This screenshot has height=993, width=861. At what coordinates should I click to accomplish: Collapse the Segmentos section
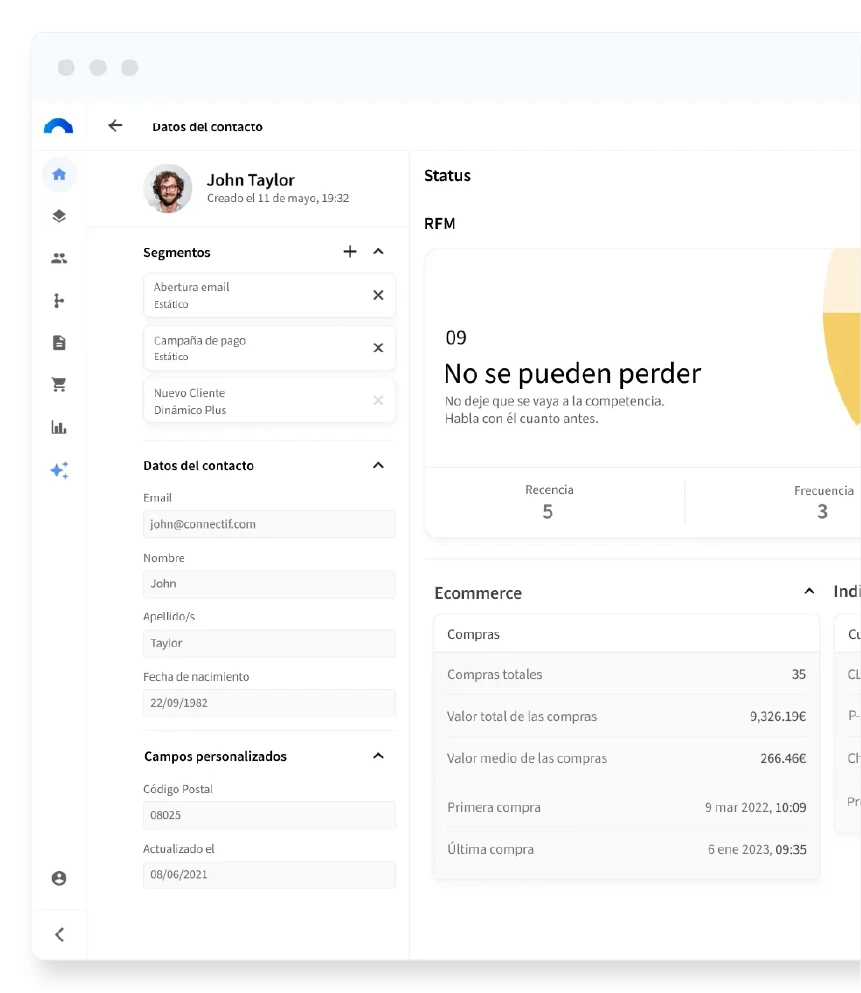379,251
